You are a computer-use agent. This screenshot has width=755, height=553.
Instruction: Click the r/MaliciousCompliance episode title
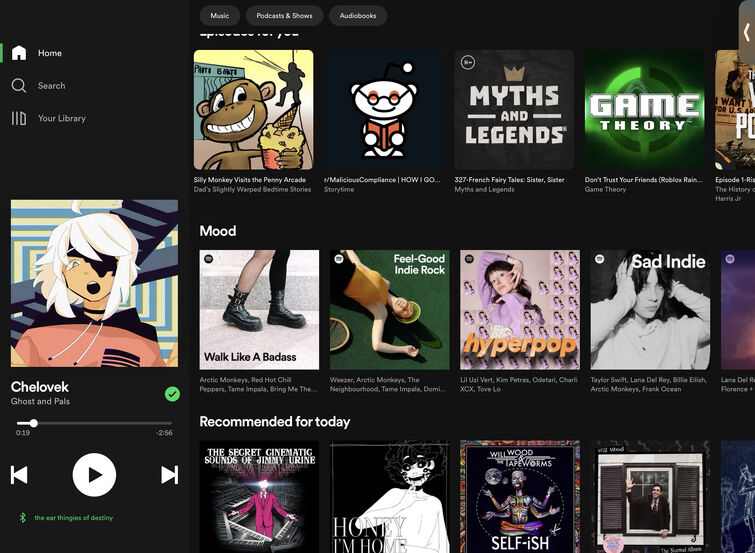coord(382,180)
